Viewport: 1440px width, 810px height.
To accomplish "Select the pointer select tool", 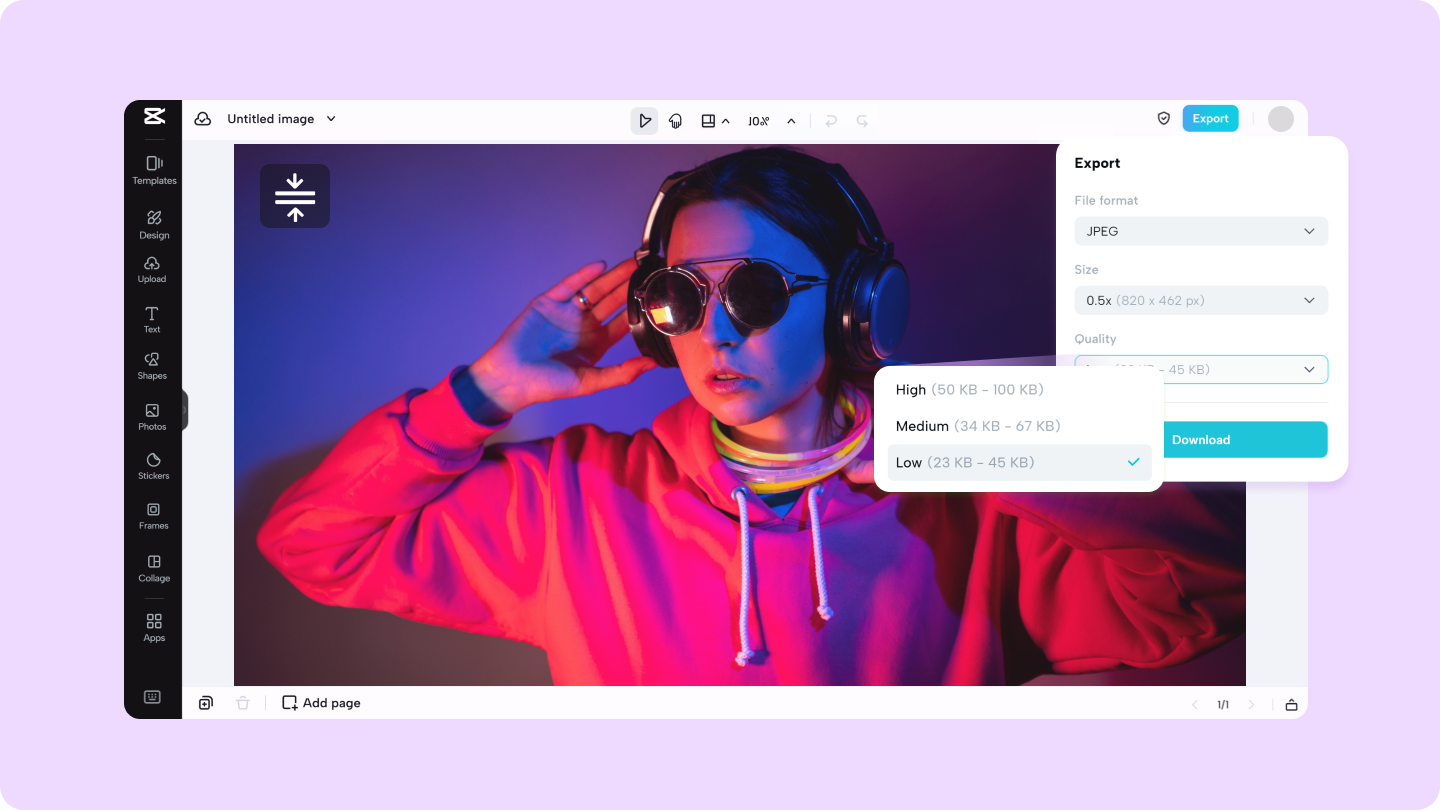I will tap(644, 121).
